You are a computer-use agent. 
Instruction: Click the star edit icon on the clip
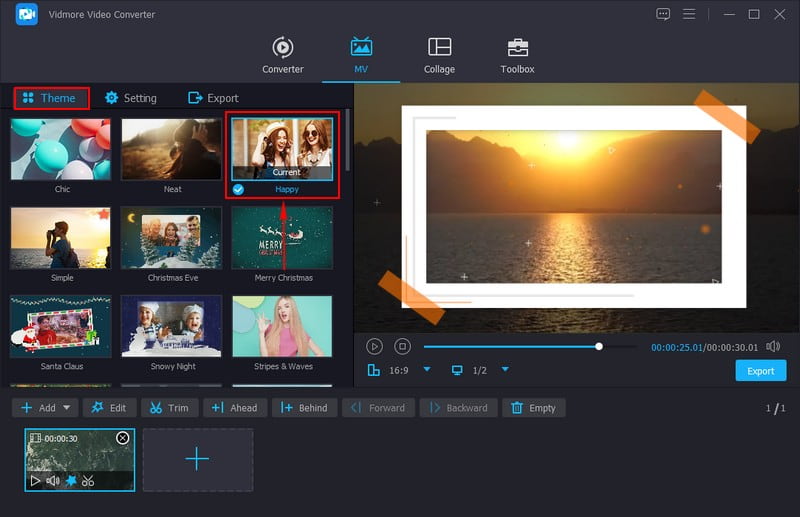pos(71,481)
